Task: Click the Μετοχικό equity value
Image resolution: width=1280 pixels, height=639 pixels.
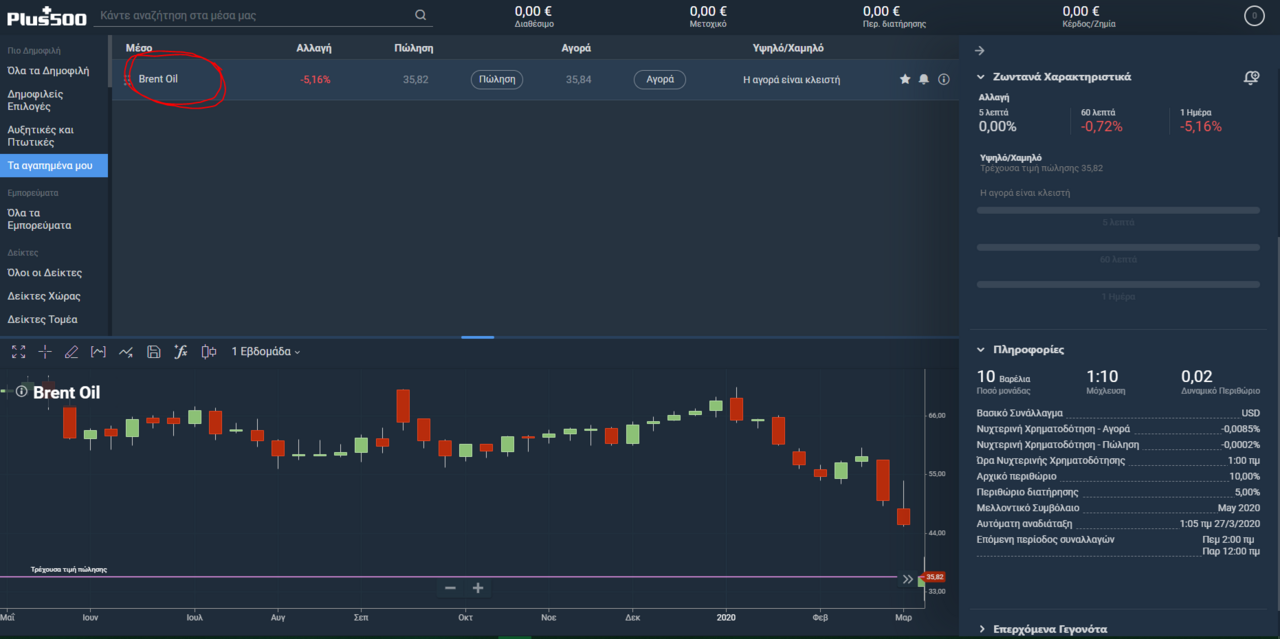Action: tap(708, 11)
